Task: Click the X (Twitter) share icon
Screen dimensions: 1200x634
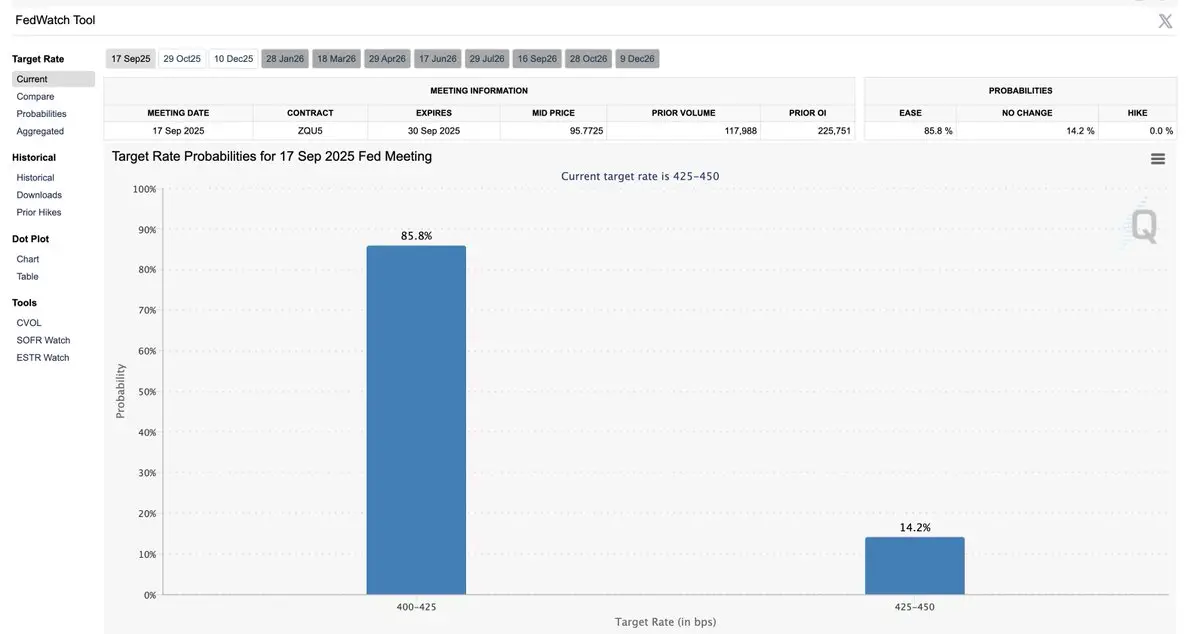Action: tap(1165, 21)
